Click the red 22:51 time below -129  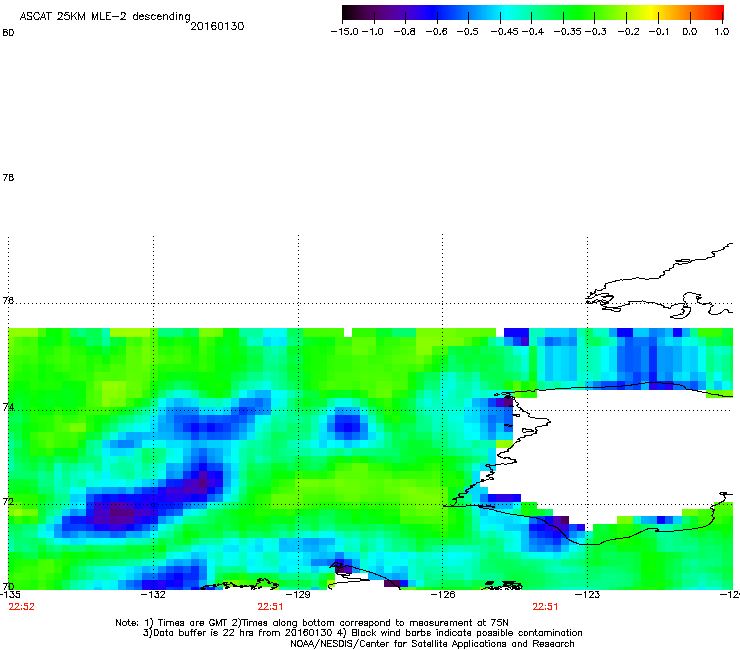click(x=270, y=607)
